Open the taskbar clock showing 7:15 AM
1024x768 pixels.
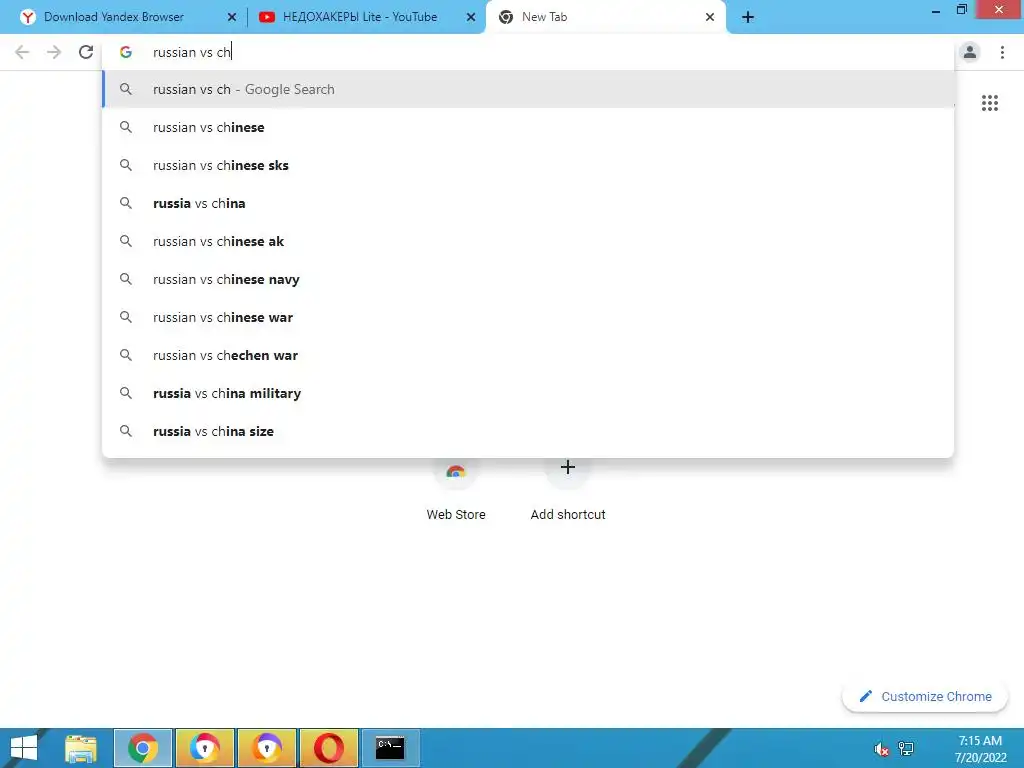pyautogui.click(x=980, y=749)
